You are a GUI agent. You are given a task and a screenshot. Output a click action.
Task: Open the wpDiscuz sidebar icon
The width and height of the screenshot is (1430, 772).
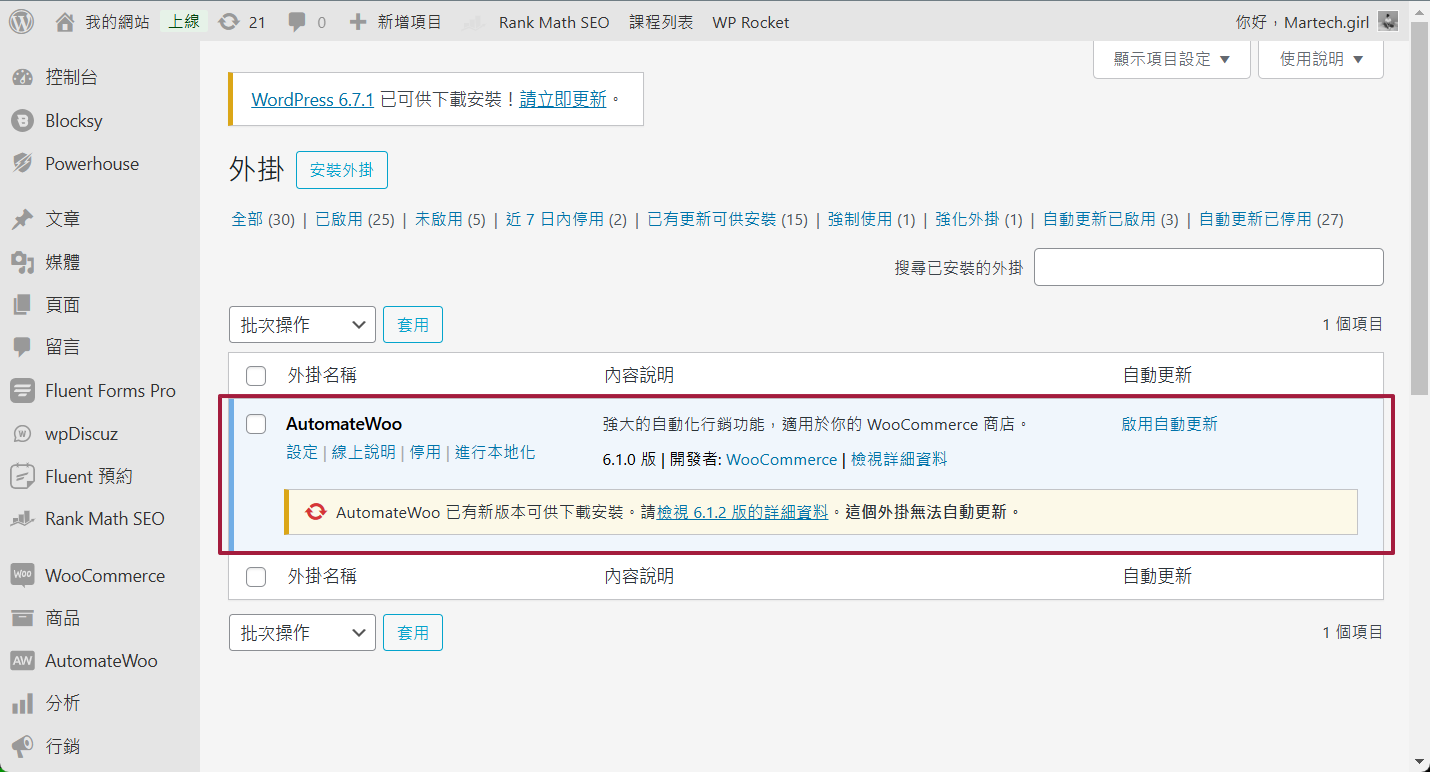22,434
